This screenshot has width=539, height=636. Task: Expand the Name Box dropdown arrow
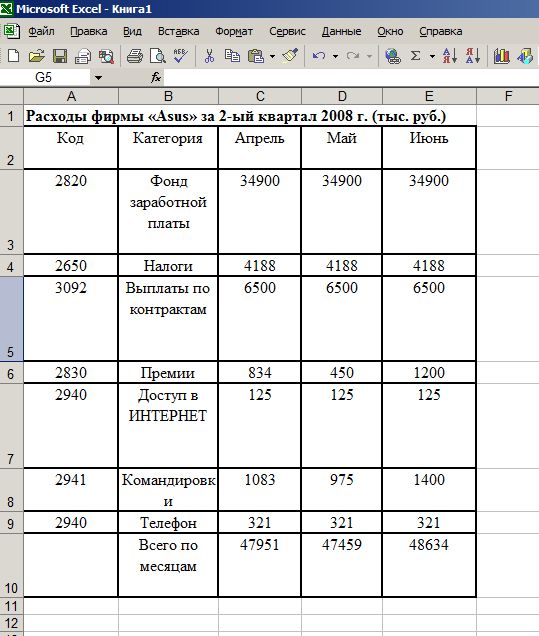(98, 77)
